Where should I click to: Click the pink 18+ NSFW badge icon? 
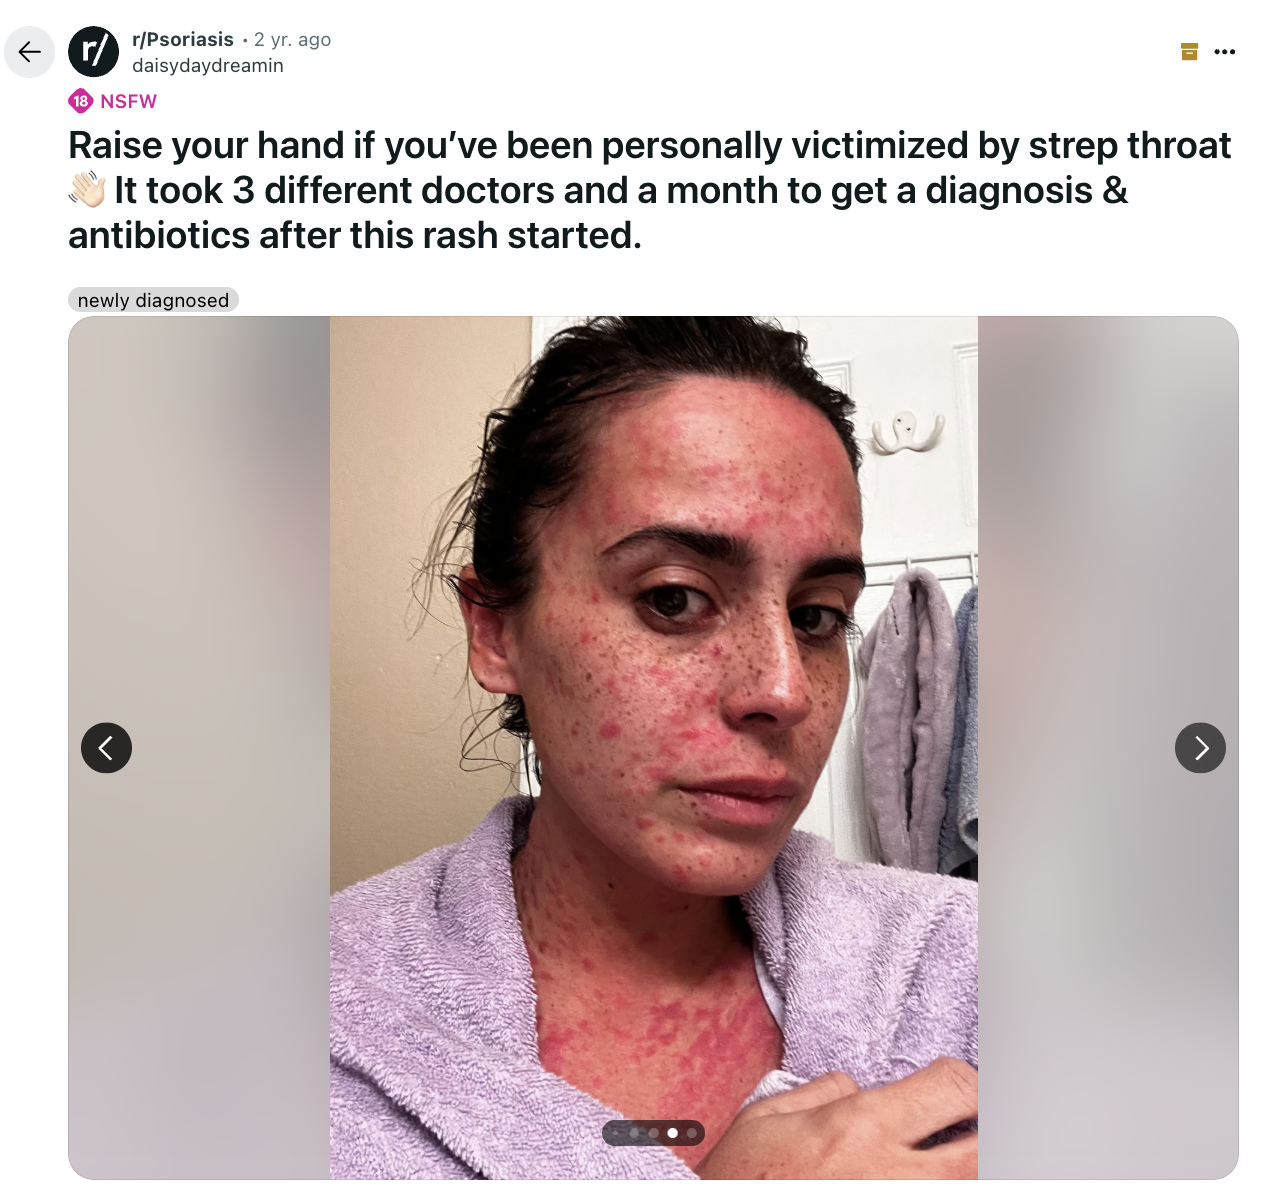pyautogui.click(x=81, y=101)
